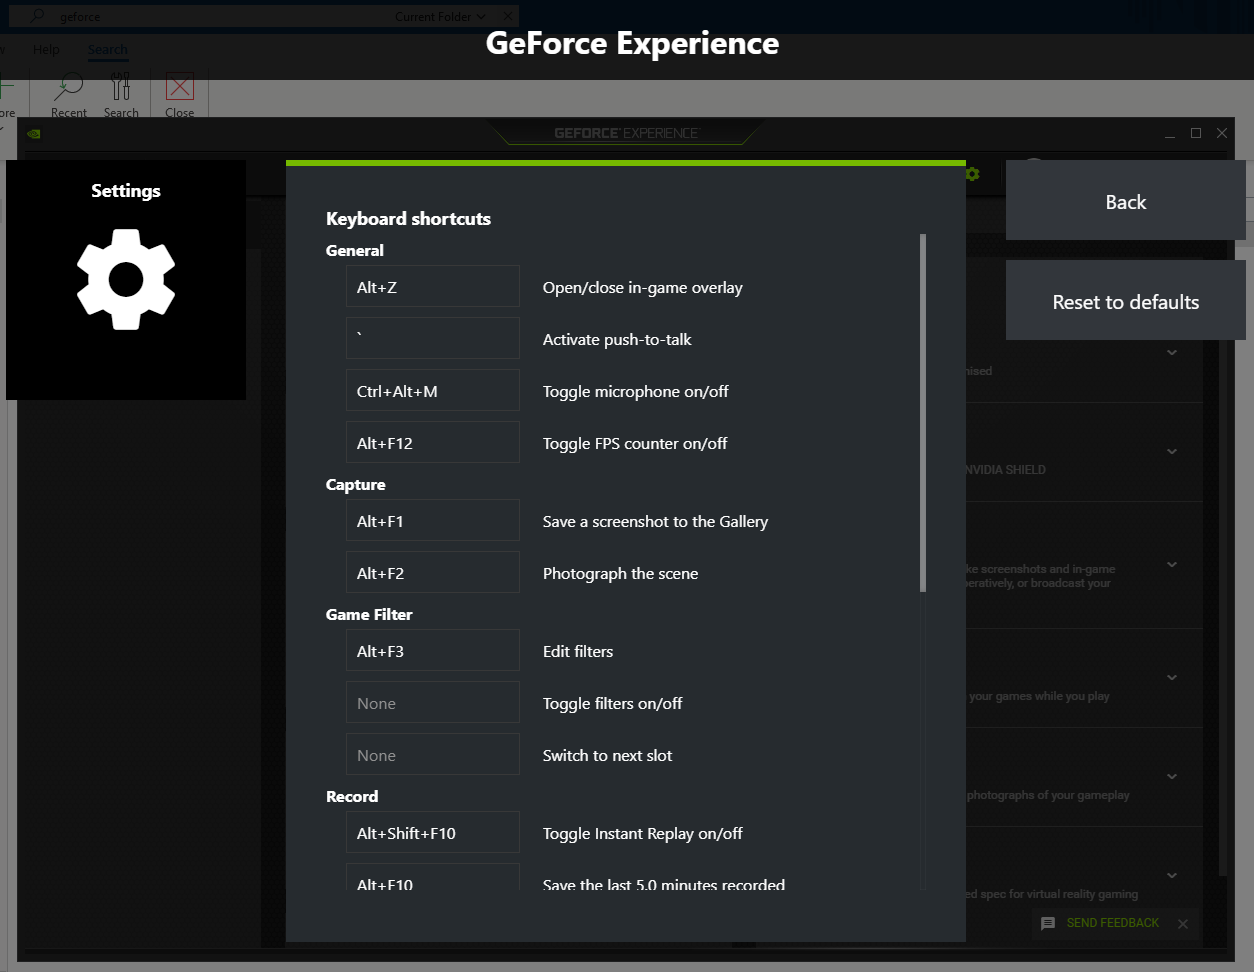Screen dimensions: 1254x972
Task: Maximize the GeForce Experience window
Action: pyautogui.click(x=1195, y=133)
